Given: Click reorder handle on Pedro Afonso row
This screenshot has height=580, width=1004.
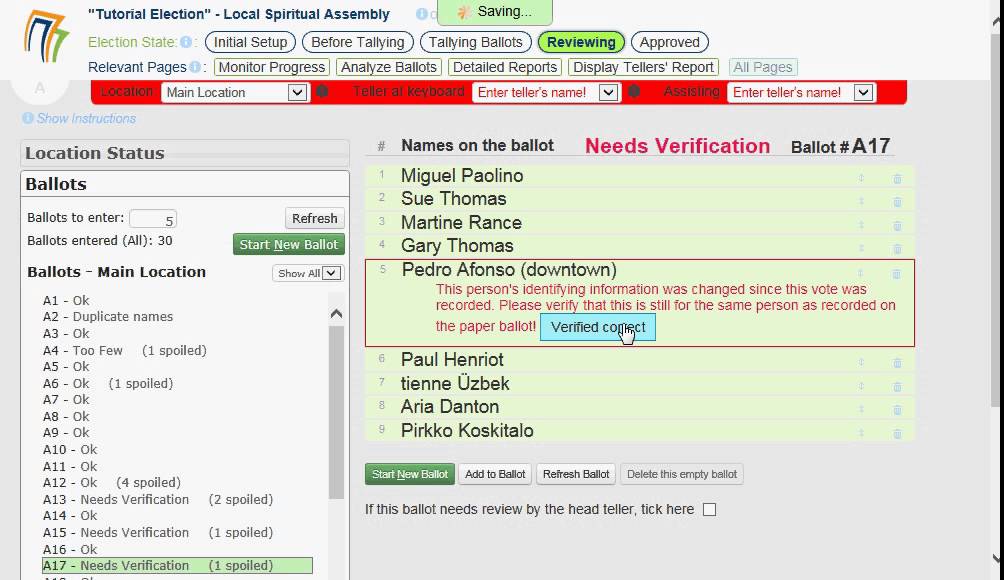Looking at the screenshot, I should click(861, 273).
